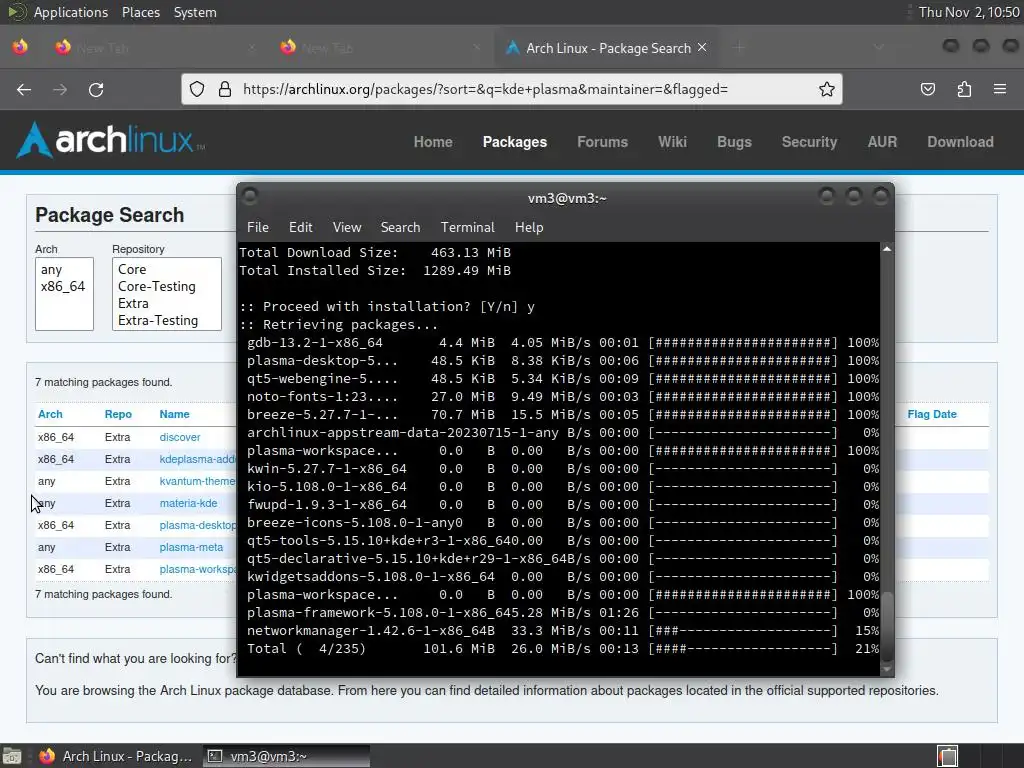The image size is (1024, 768).
Task: Open the plasma-desktop package link
Action: [197, 526]
